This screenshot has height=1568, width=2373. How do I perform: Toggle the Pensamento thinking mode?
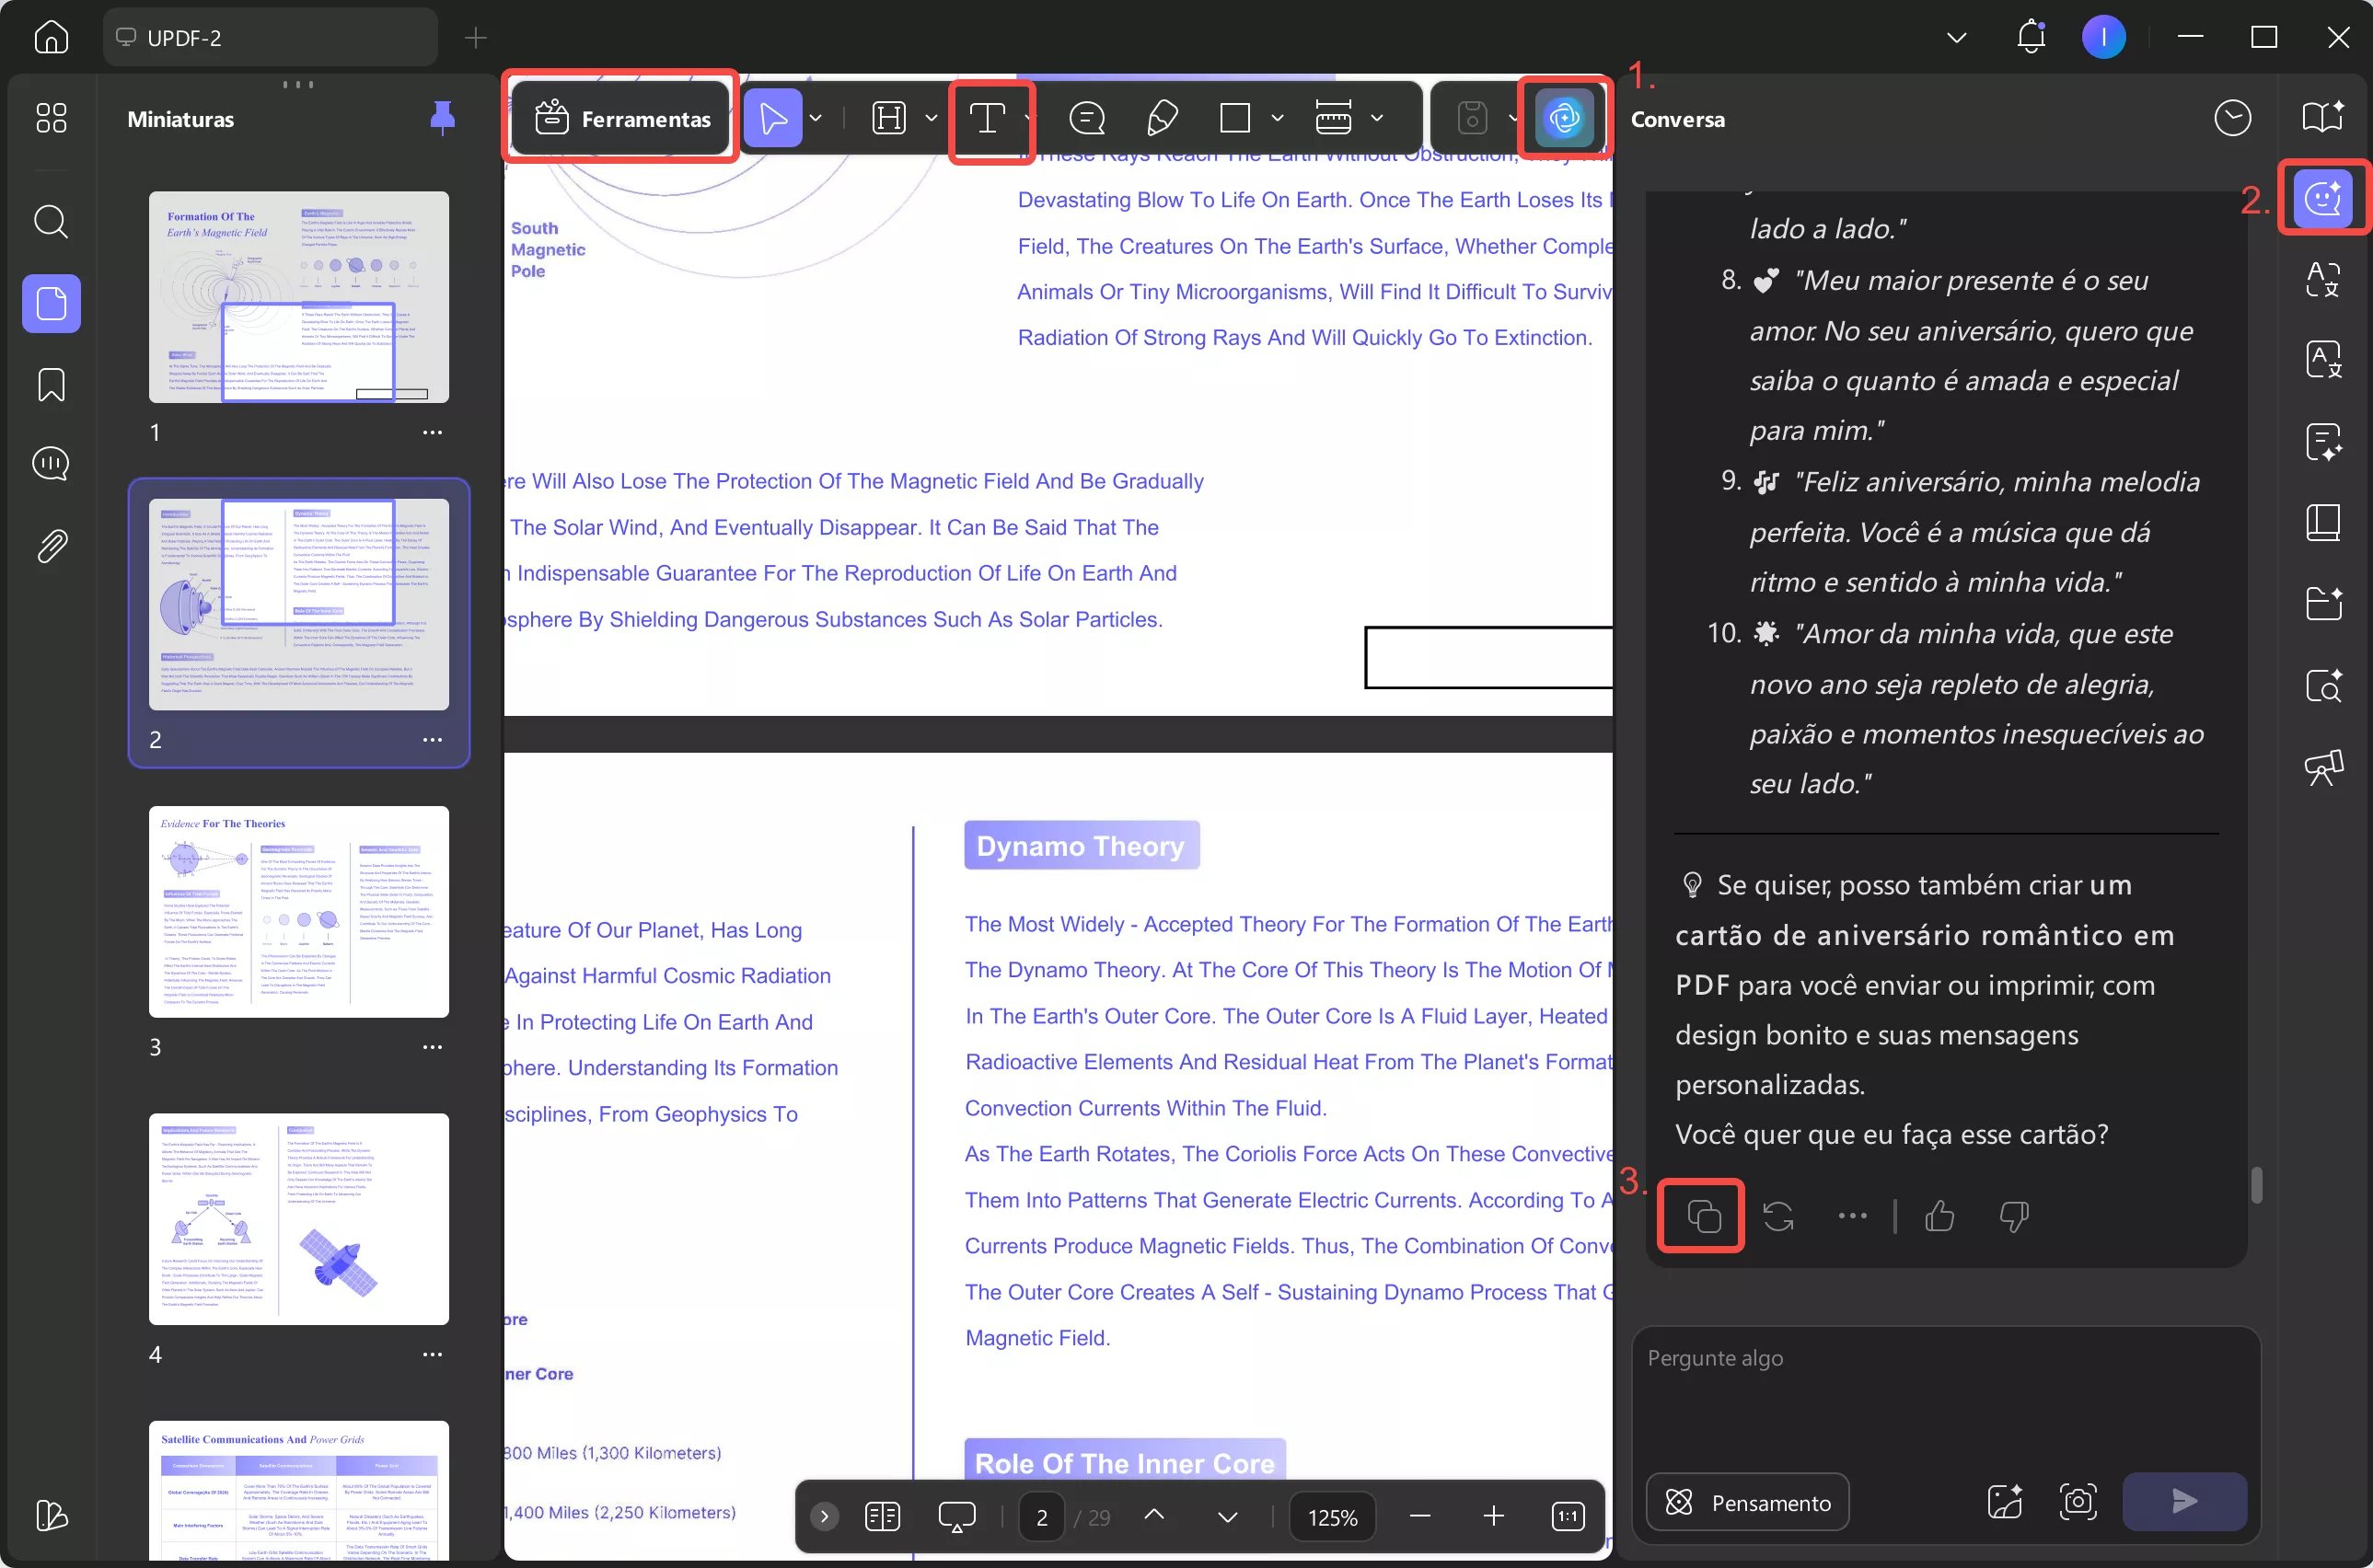[1747, 1502]
